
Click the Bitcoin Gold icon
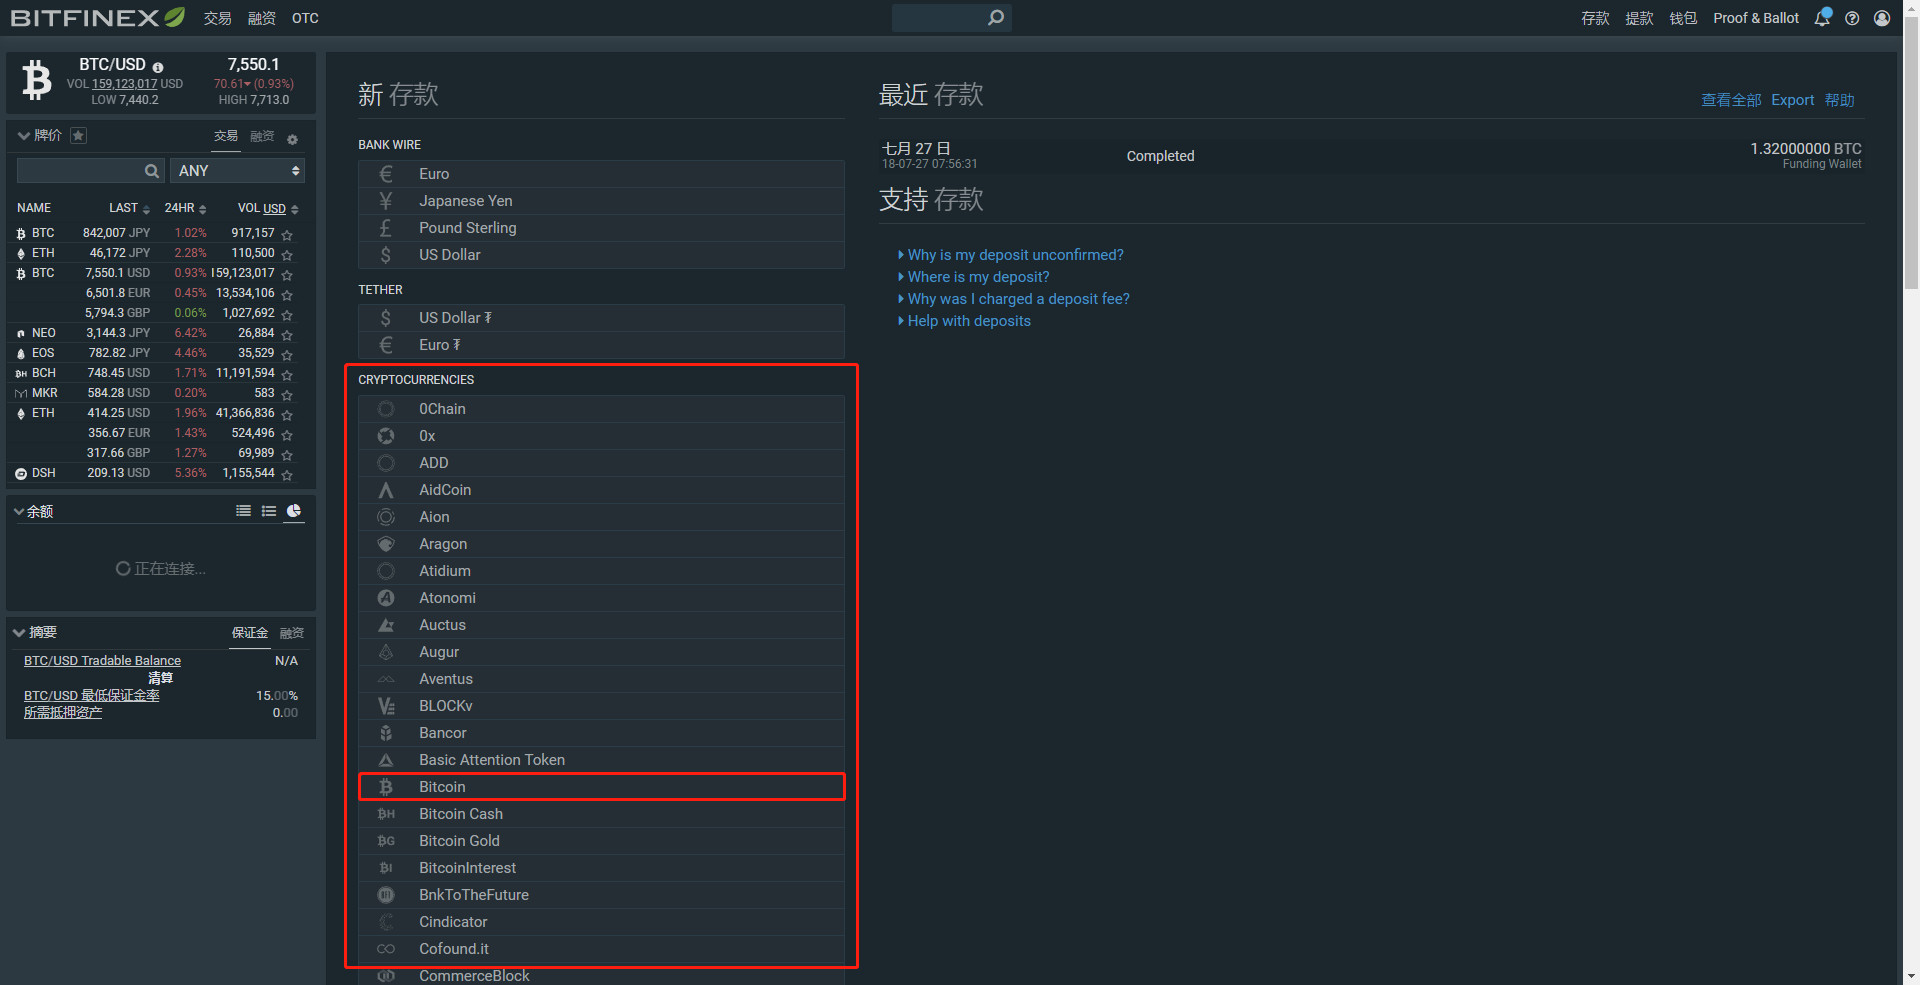[386, 841]
